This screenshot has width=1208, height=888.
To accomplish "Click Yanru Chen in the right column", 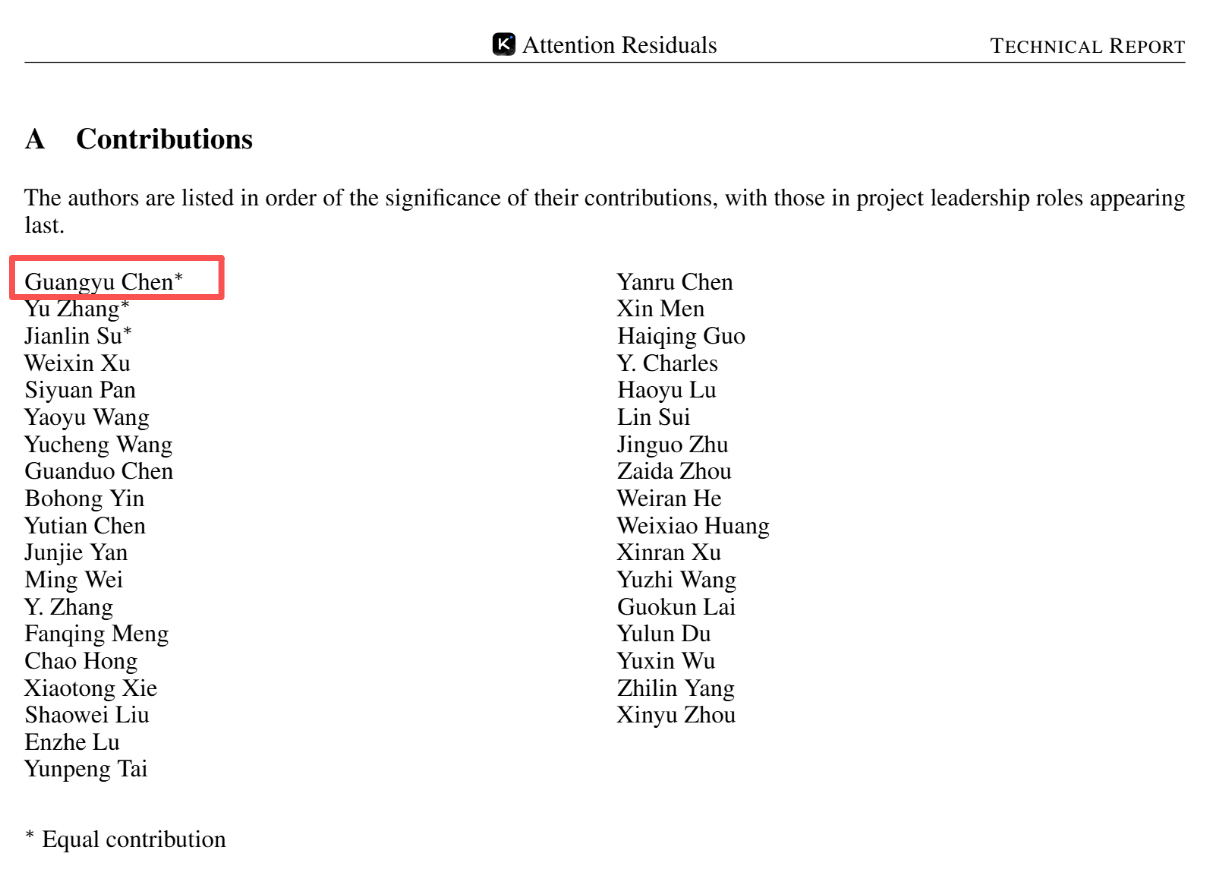I will point(675,282).
